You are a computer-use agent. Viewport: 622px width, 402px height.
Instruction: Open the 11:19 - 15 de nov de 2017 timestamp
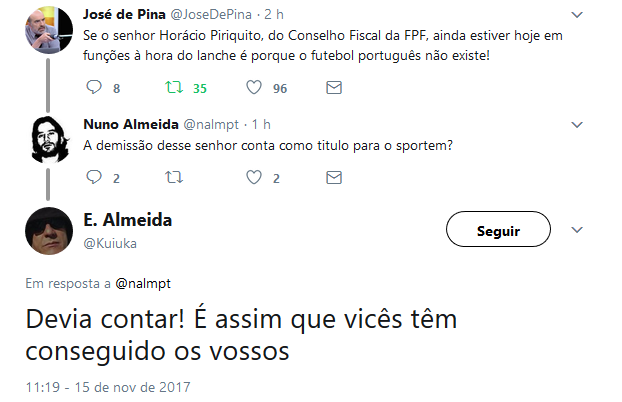107,386
